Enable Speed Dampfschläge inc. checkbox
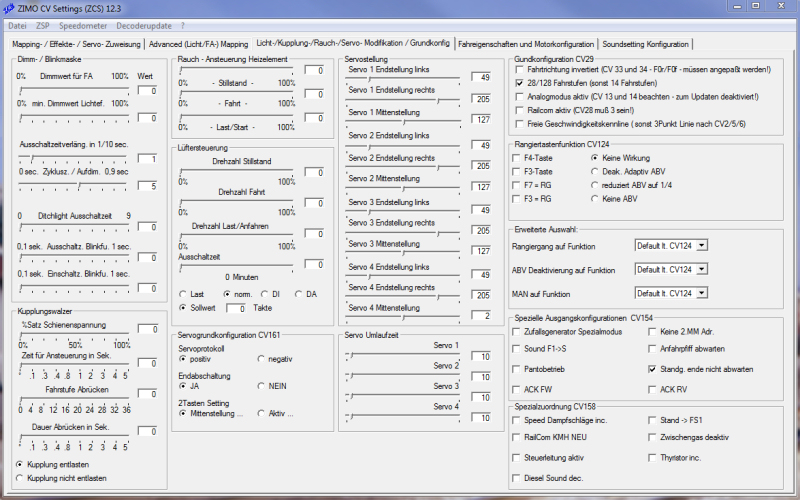Screen dimensions: 800x500 [516, 420]
